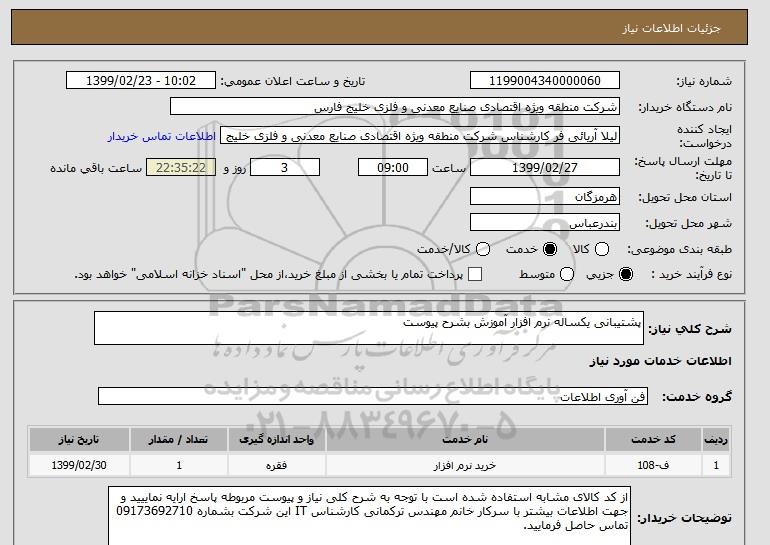770x545 pixels.
Task: Click the request creator field لیلا آریائی فر
Action: pyautogui.click(x=420, y=136)
